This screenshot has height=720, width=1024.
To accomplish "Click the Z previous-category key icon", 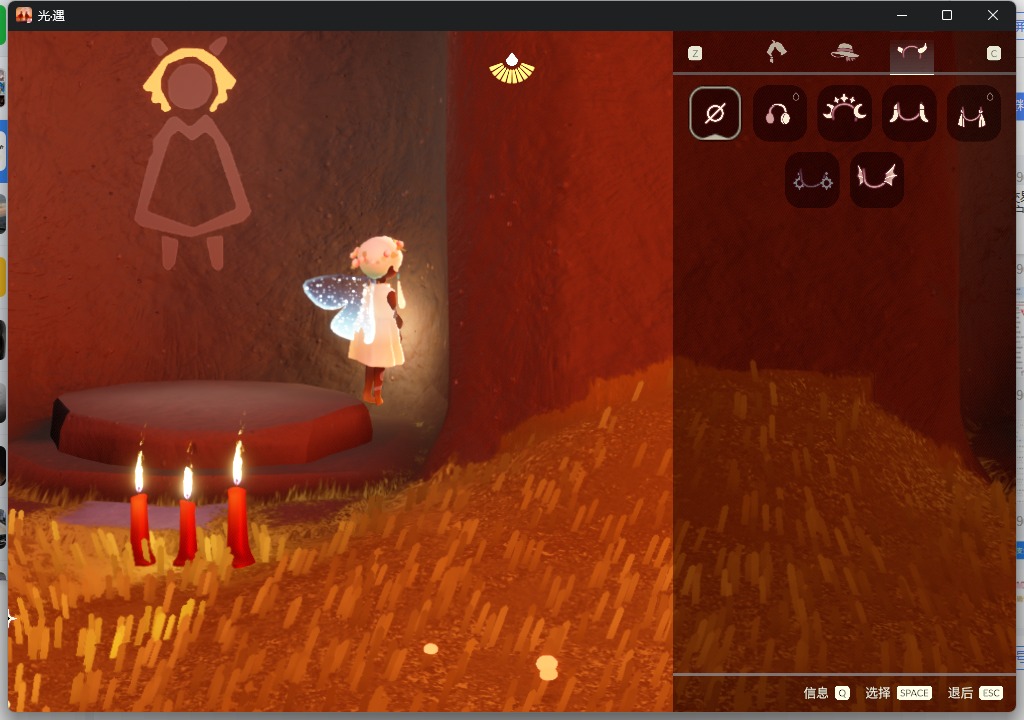I will (695, 54).
